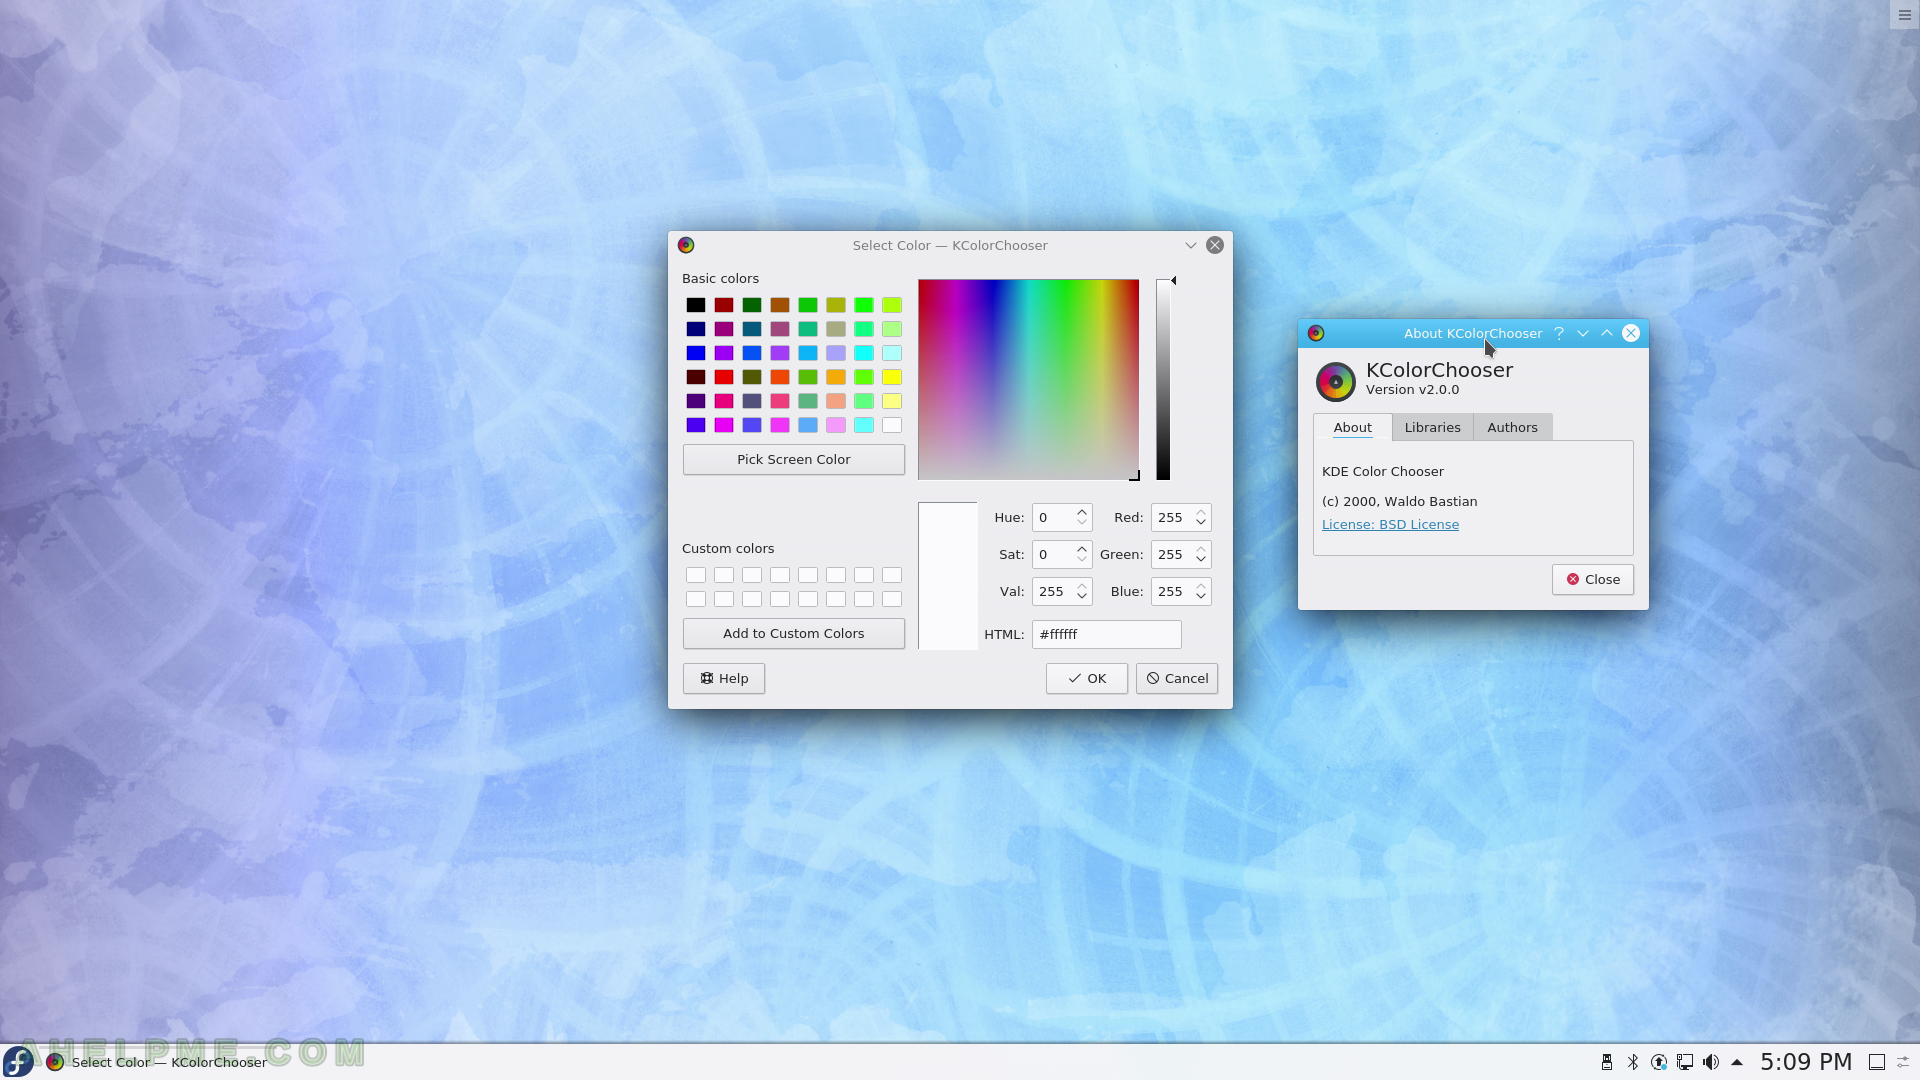Decrease the Green value with down arrow
This screenshot has width=1920, height=1080.
pos(1201,560)
